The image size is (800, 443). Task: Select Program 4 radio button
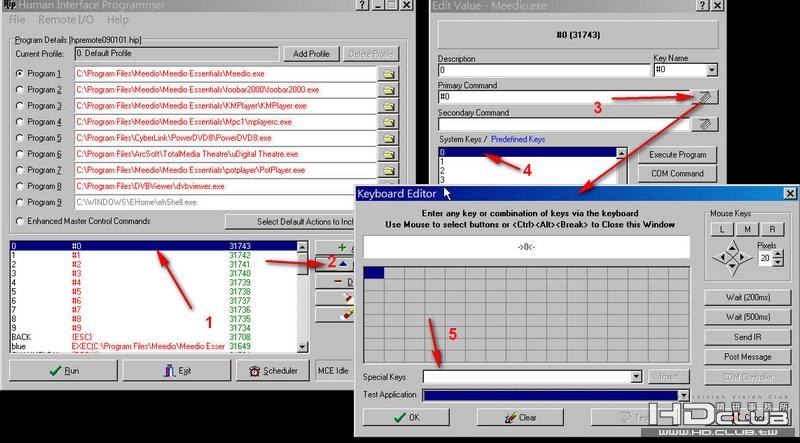click(20, 122)
